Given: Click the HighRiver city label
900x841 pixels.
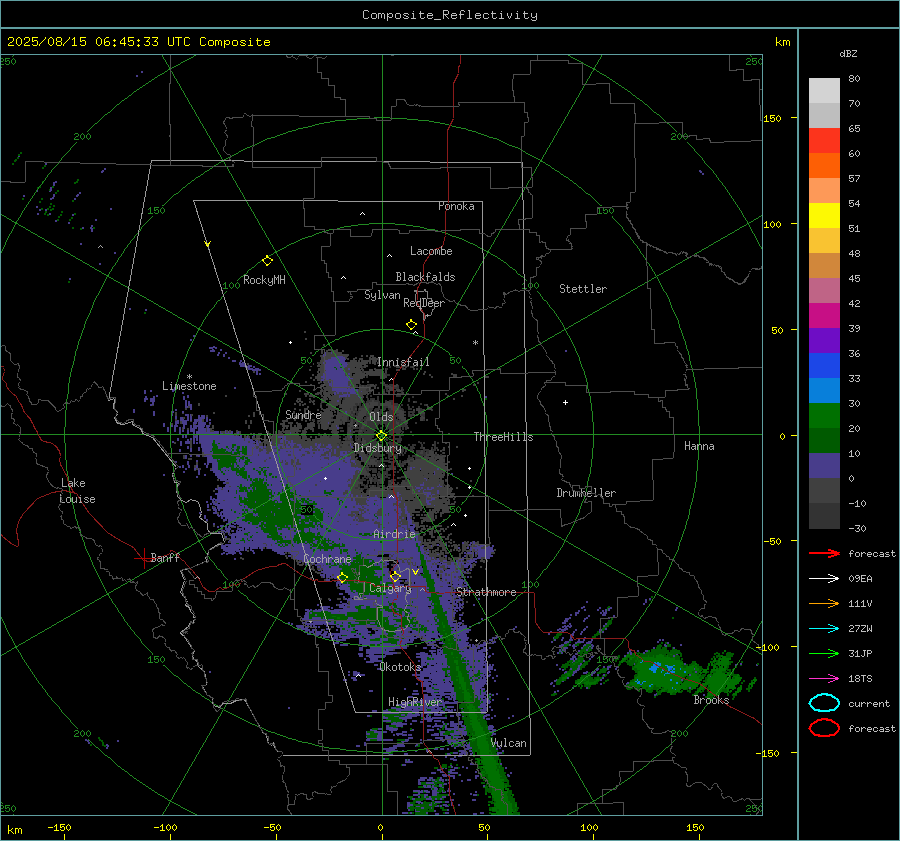Looking at the screenshot, I should click(x=415, y=702).
